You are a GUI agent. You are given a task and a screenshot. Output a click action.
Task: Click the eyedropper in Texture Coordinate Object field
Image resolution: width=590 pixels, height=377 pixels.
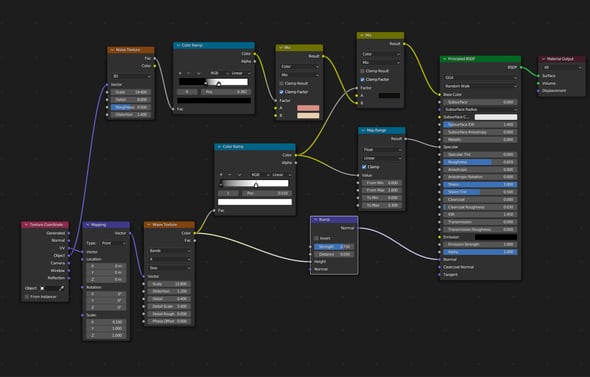[62, 288]
